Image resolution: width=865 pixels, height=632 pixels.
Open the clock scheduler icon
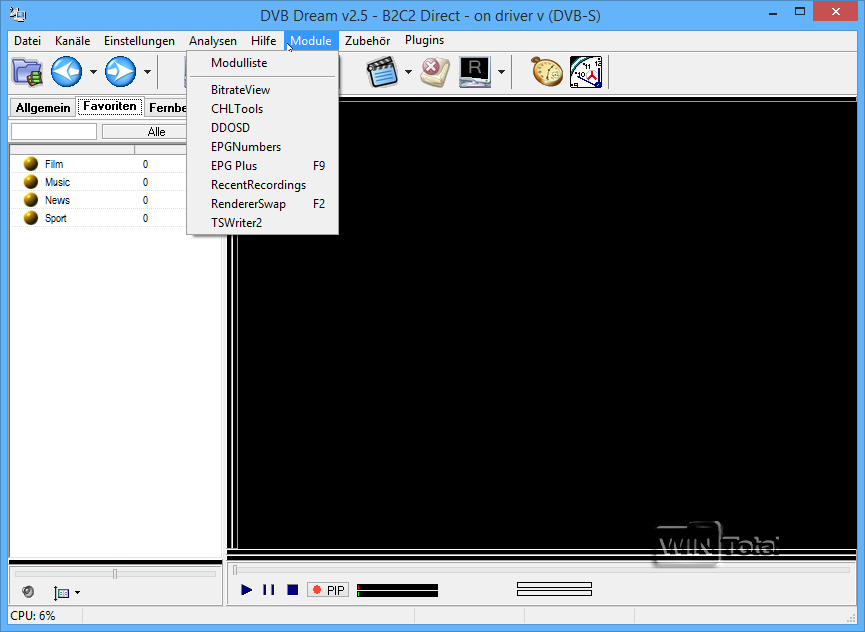pyautogui.click(x=586, y=72)
